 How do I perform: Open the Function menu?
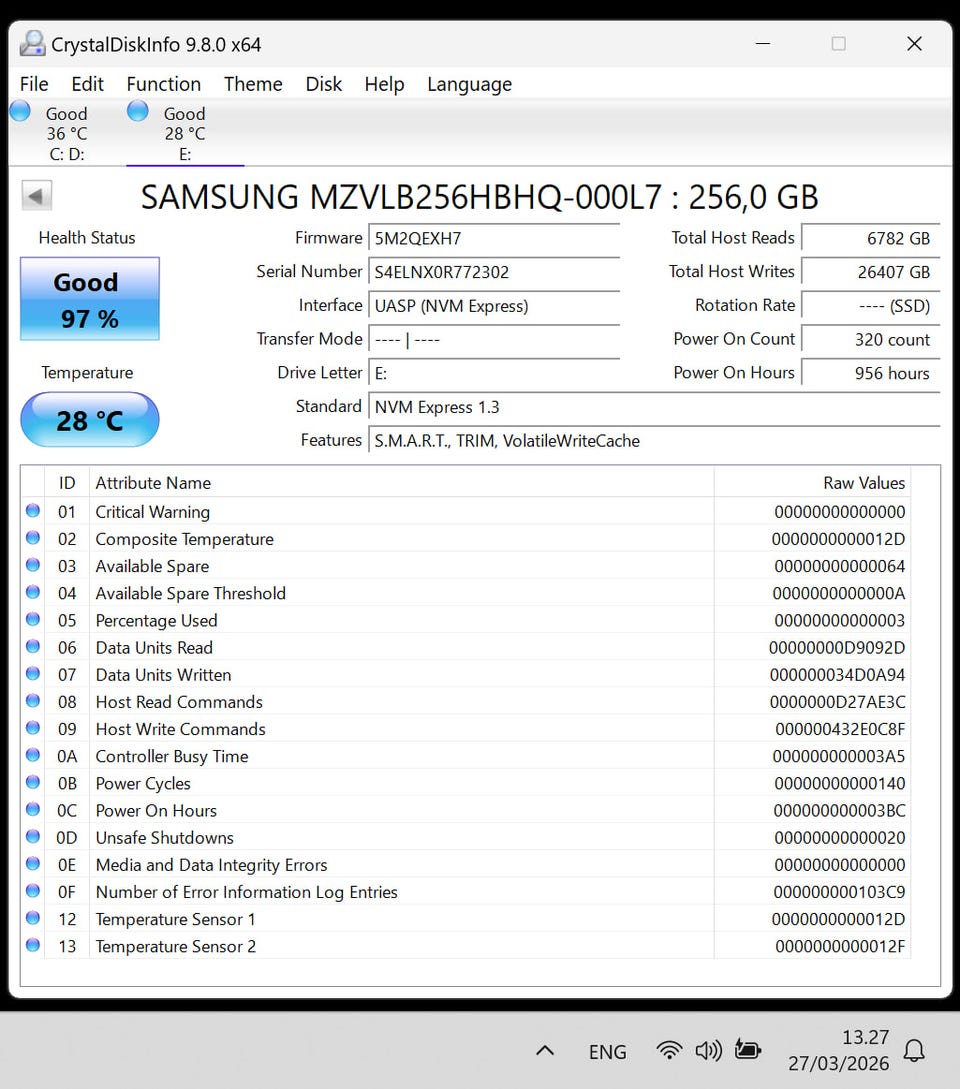pyautogui.click(x=164, y=84)
